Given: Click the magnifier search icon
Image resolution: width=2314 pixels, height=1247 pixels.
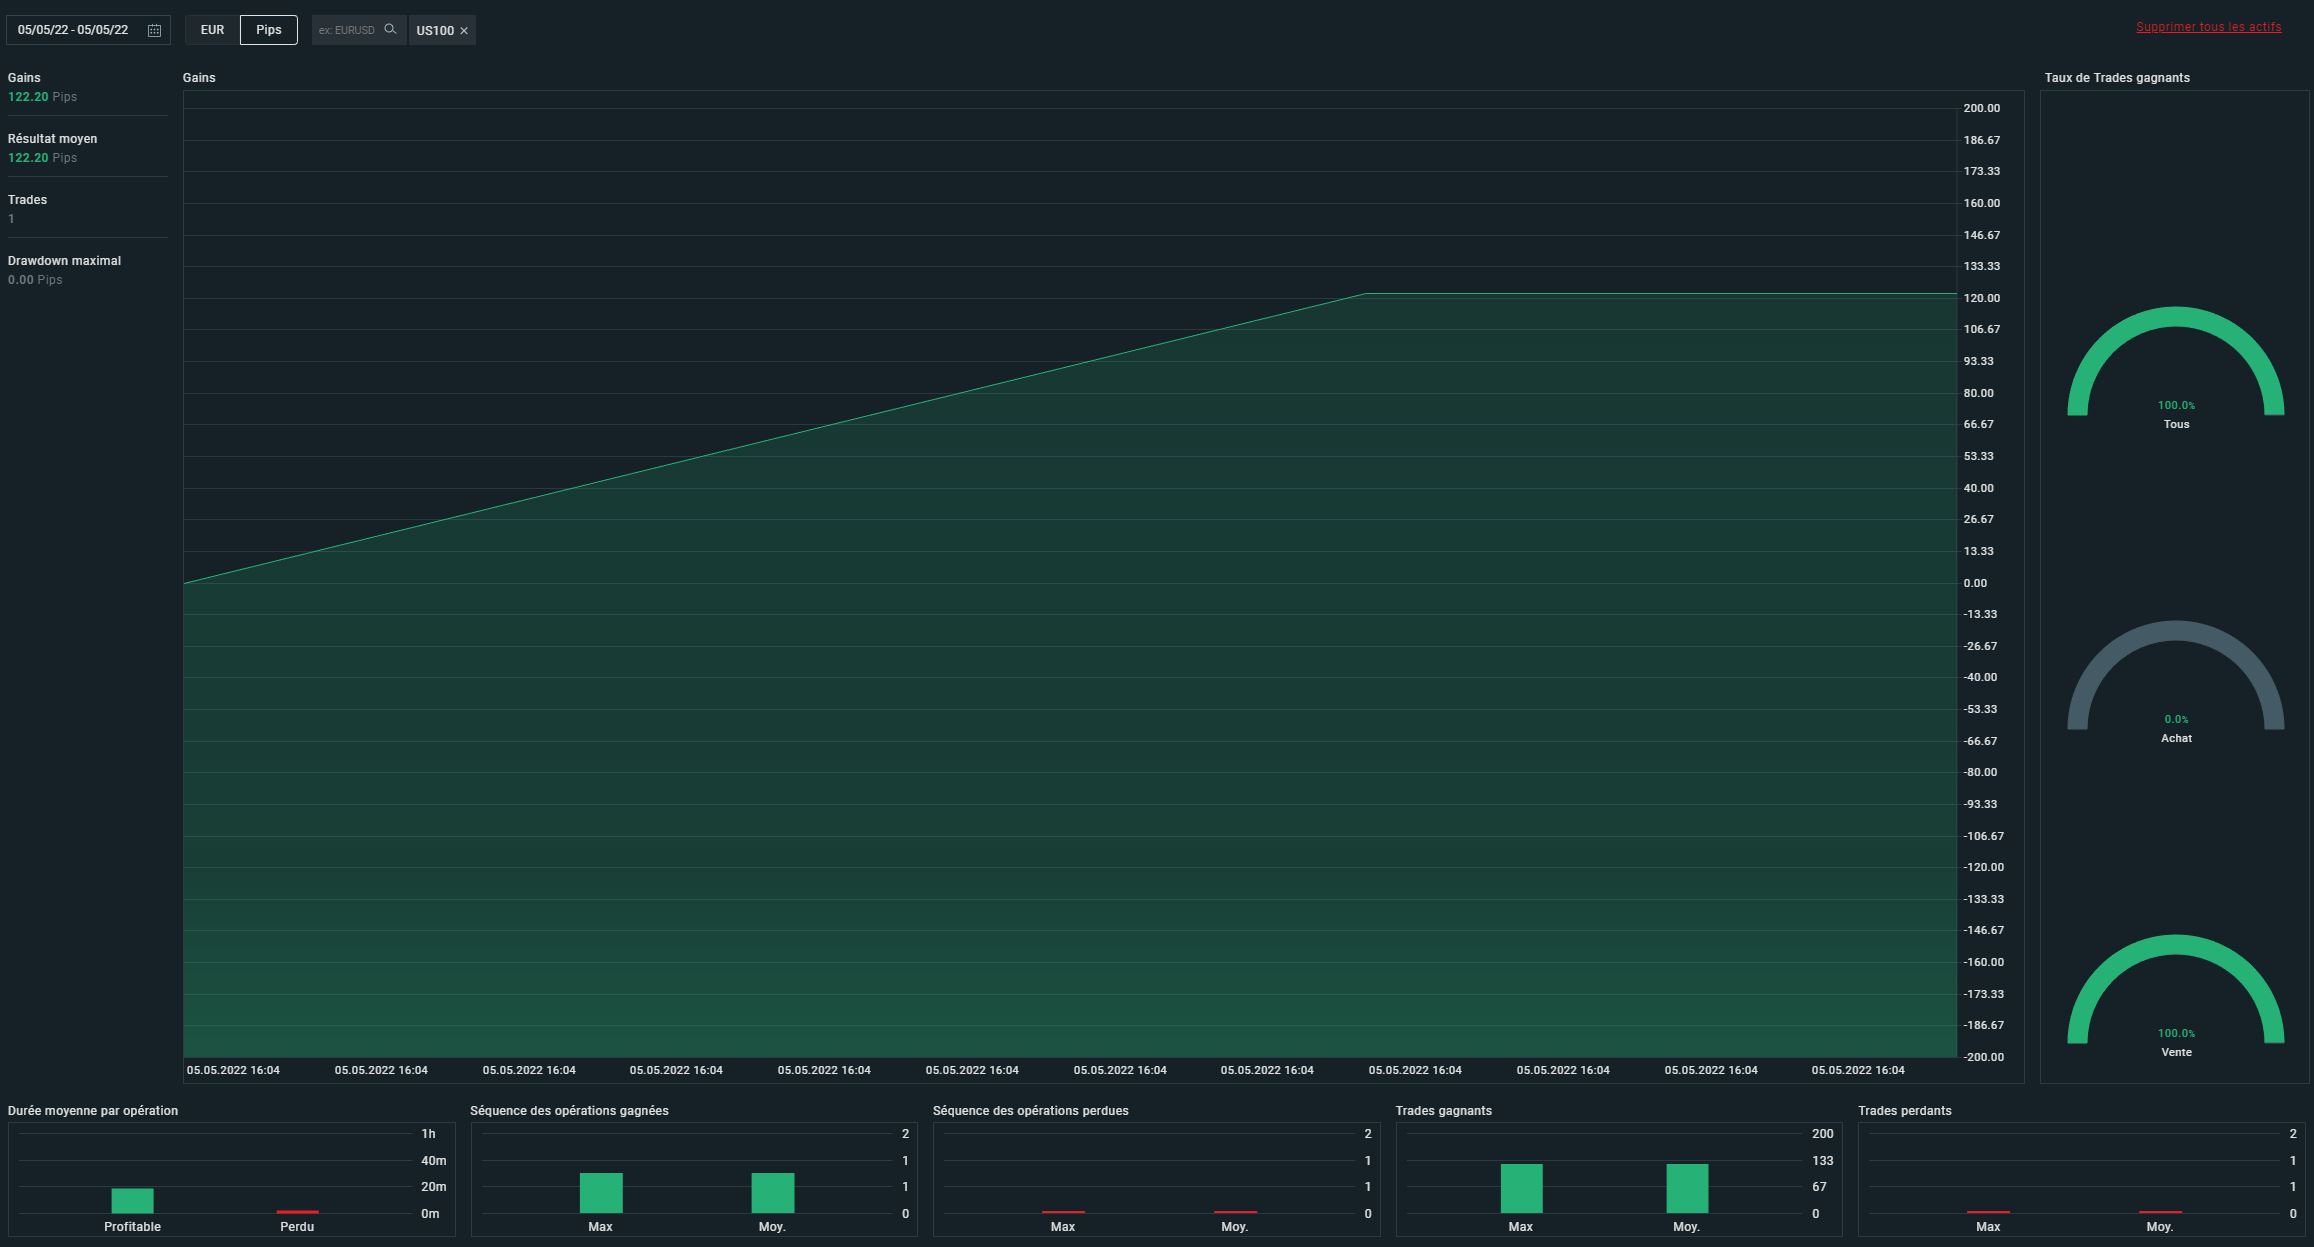Looking at the screenshot, I should pos(390,29).
